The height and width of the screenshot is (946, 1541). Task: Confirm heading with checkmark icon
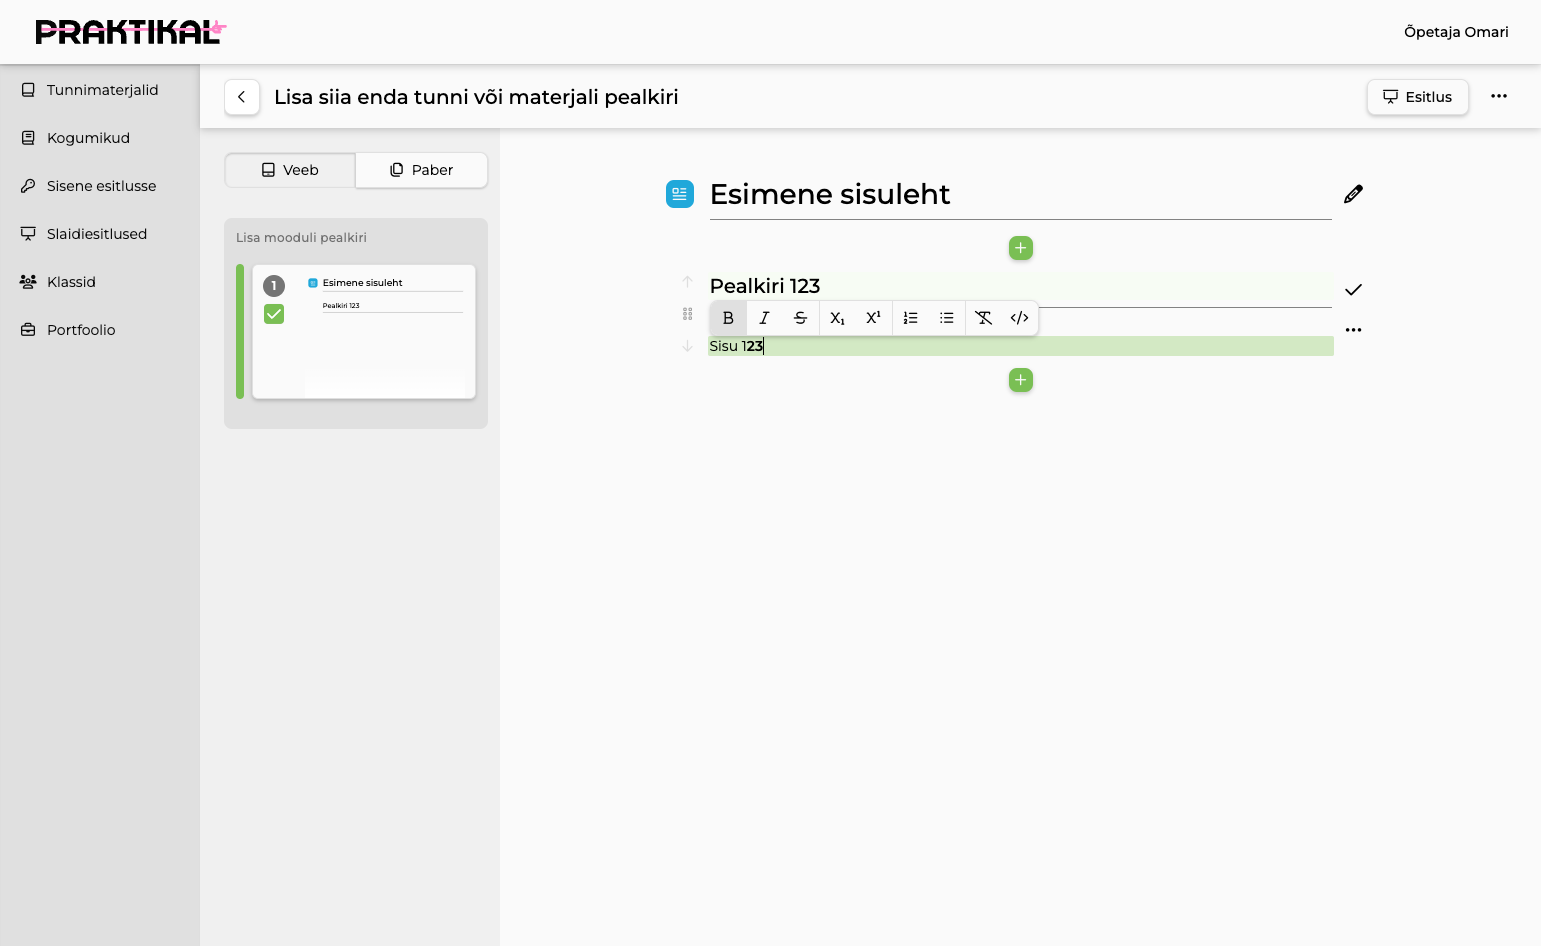tap(1353, 290)
